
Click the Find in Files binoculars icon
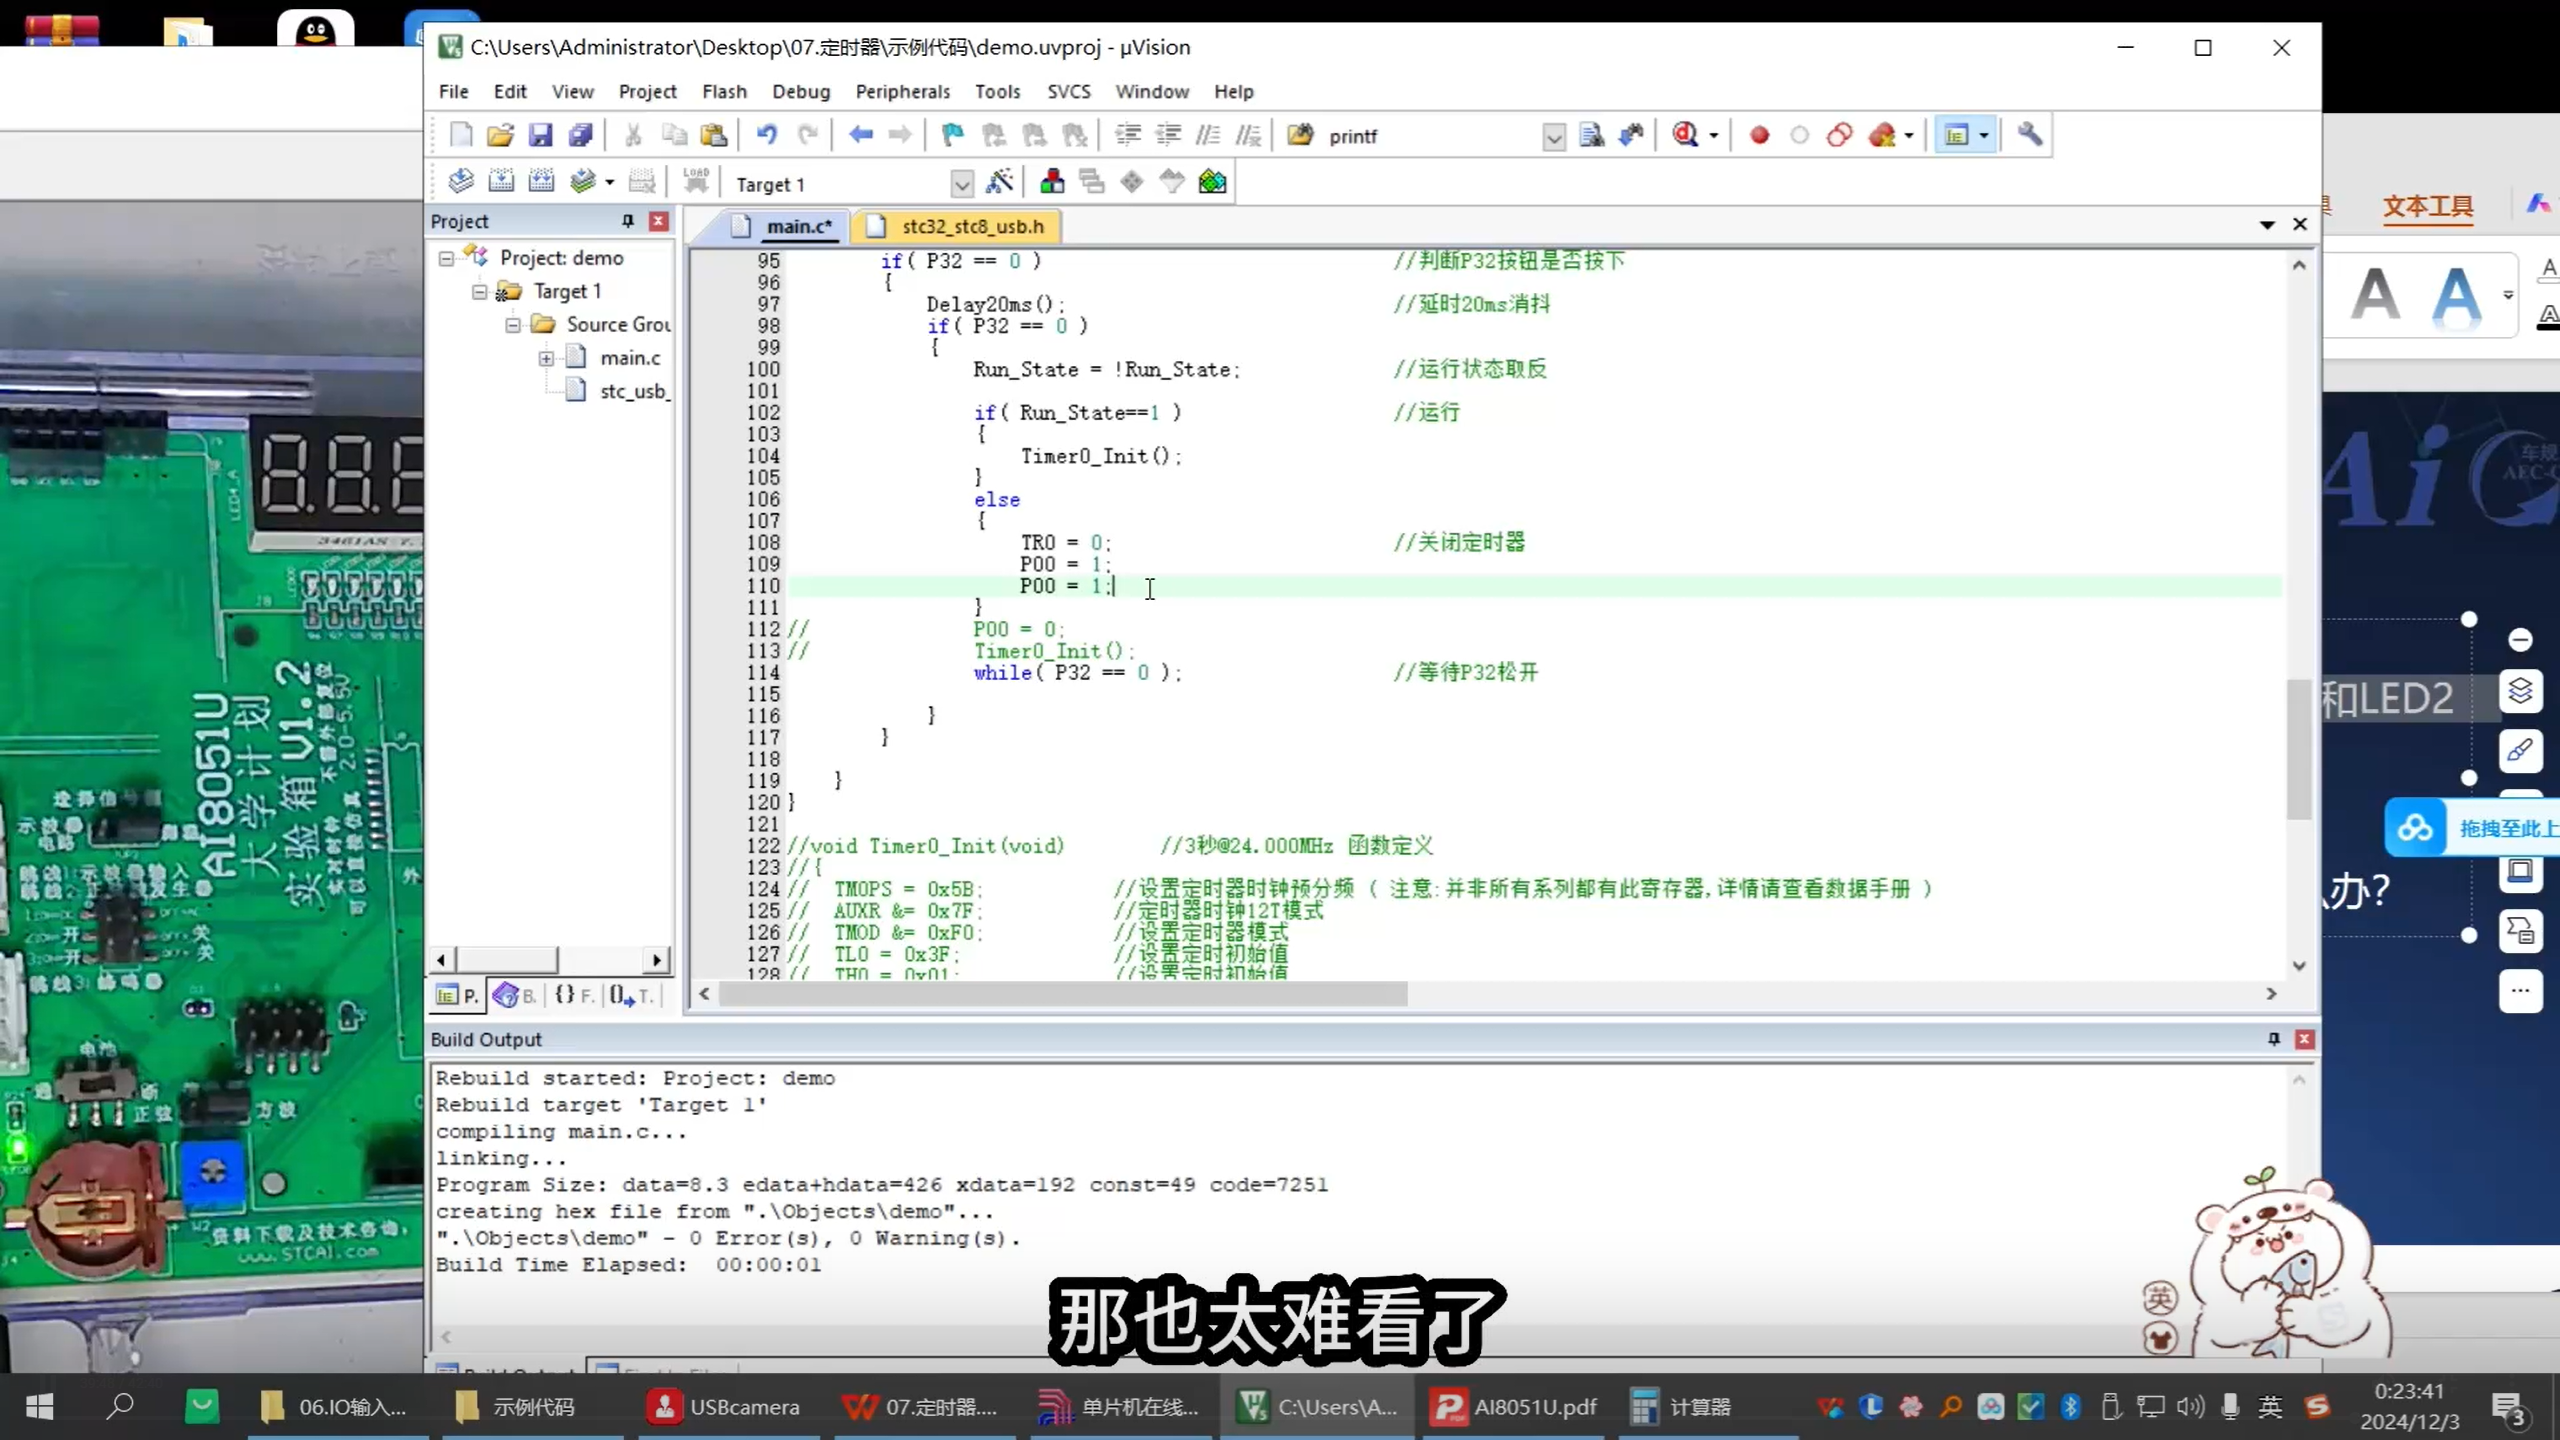coord(1301,135)
